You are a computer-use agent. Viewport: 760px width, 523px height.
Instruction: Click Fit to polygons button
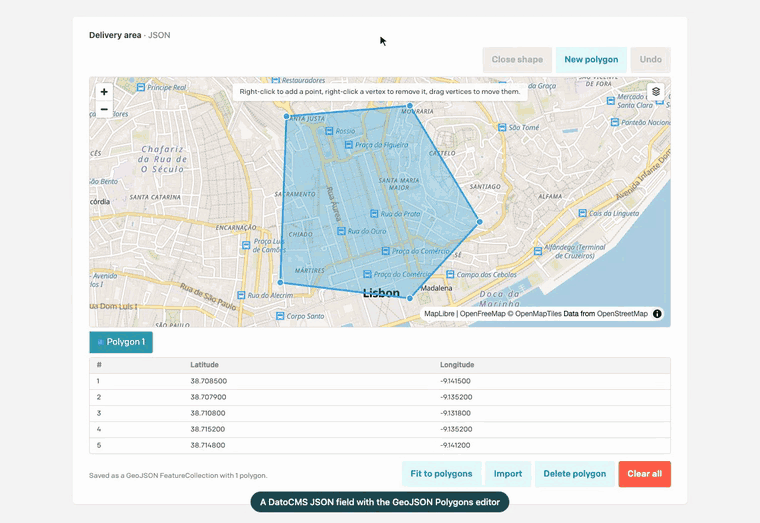(x=442, y=474)
